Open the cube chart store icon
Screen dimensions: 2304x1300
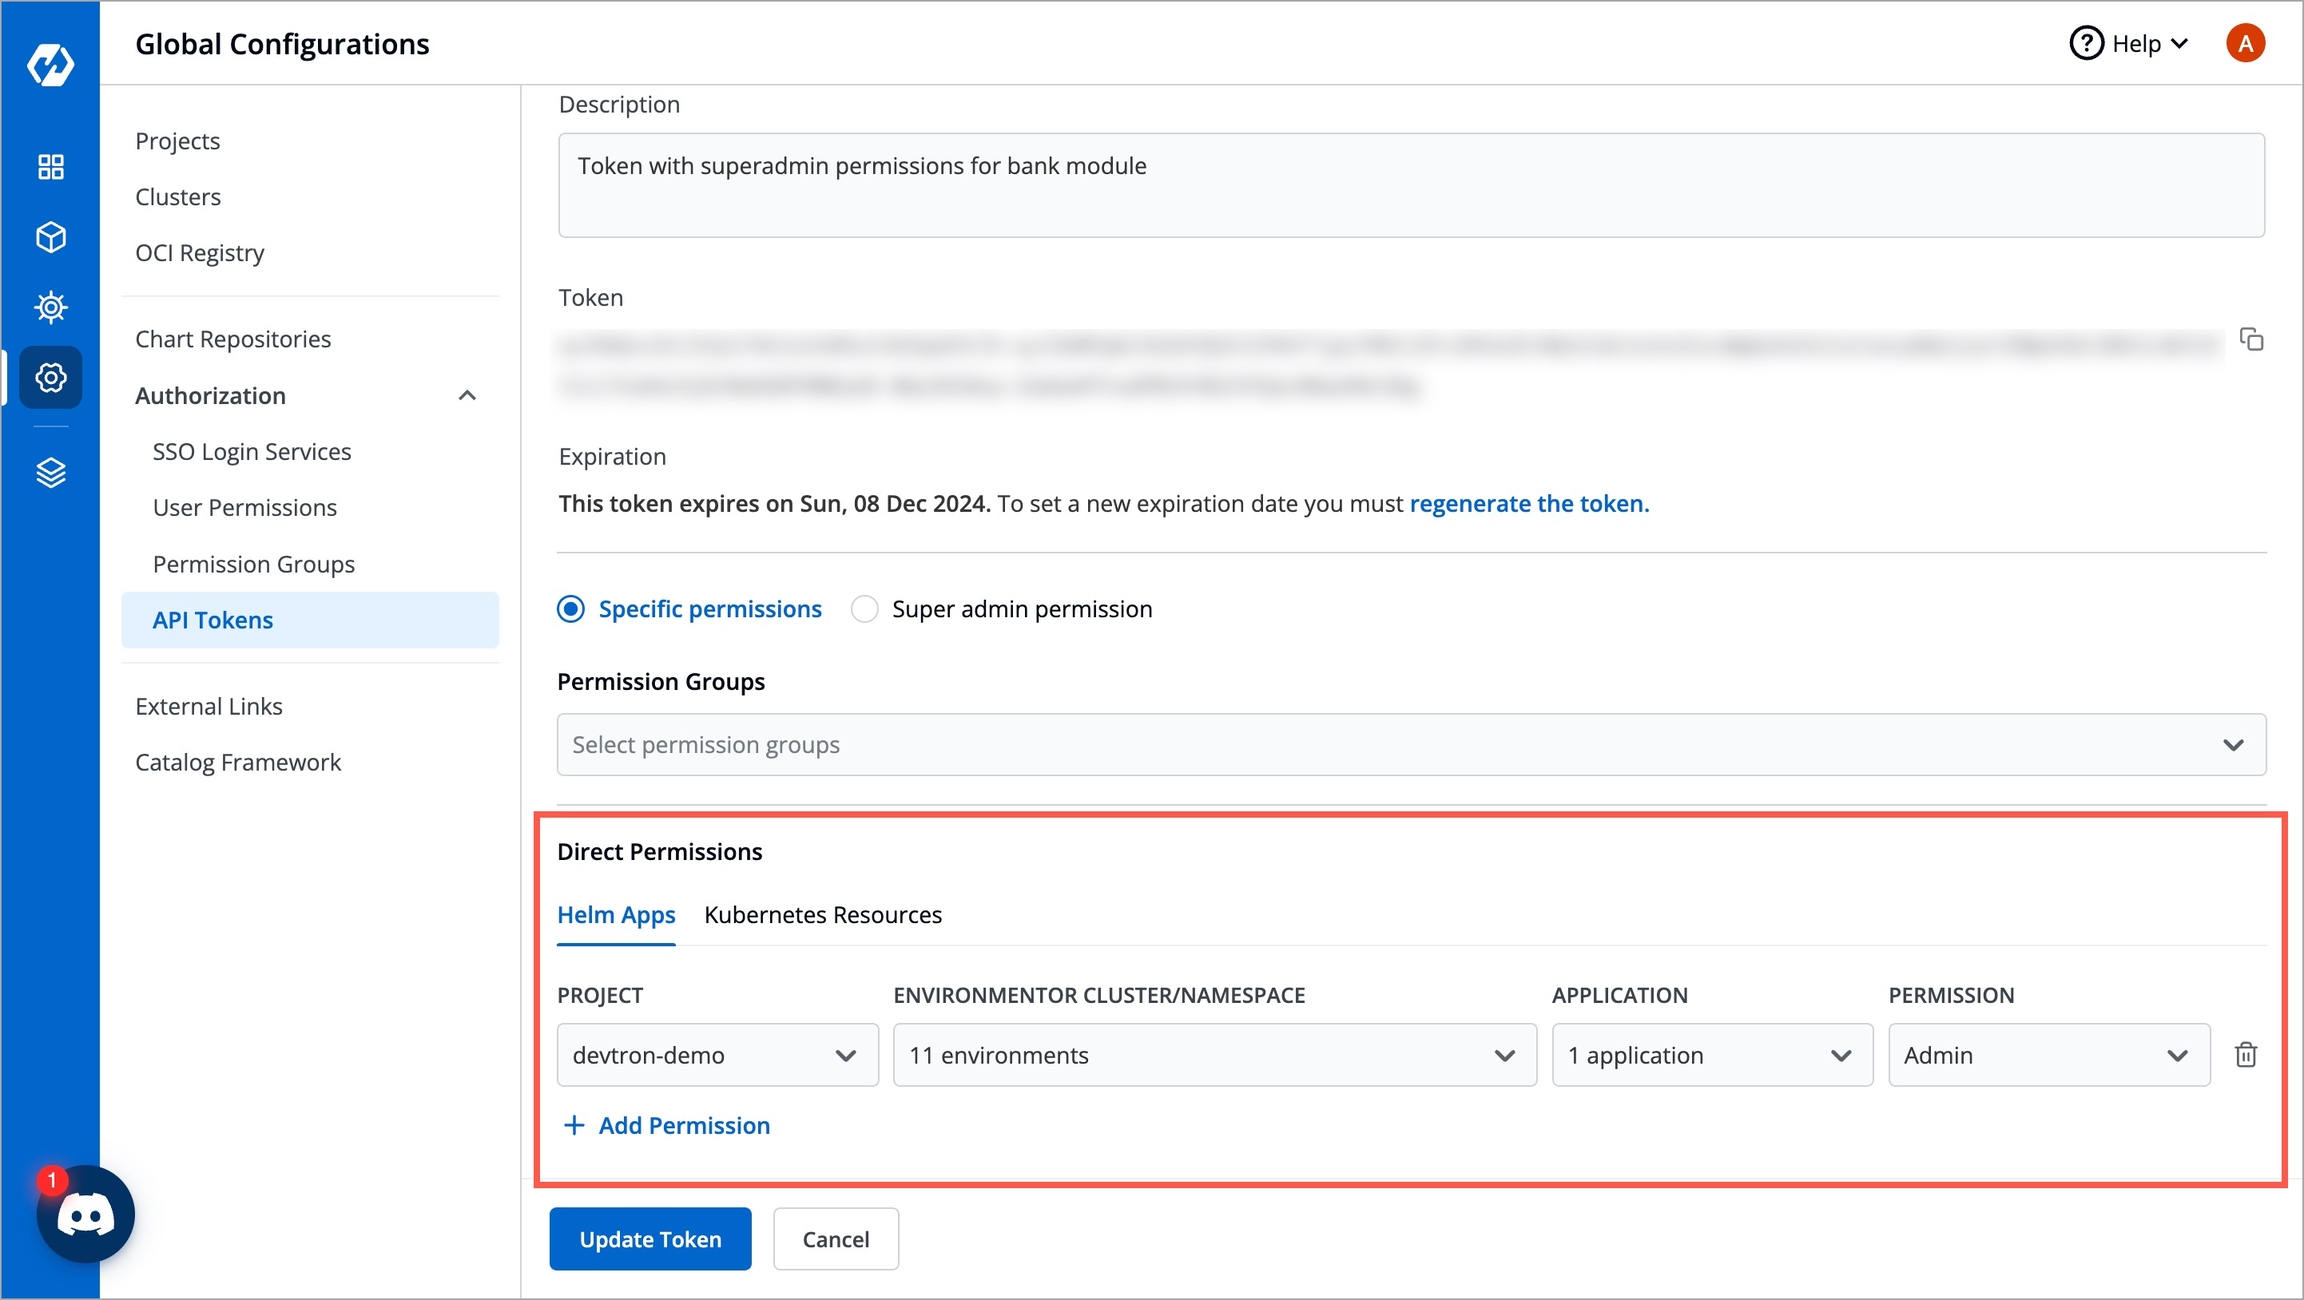[x=50, y=237]
